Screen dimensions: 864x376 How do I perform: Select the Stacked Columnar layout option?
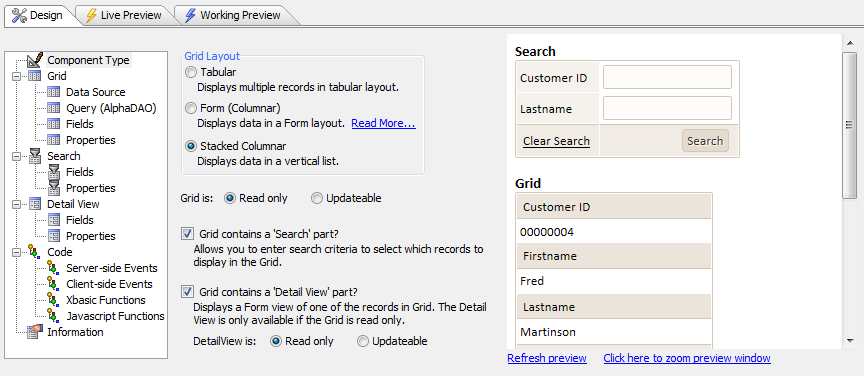tap(191, 146)
